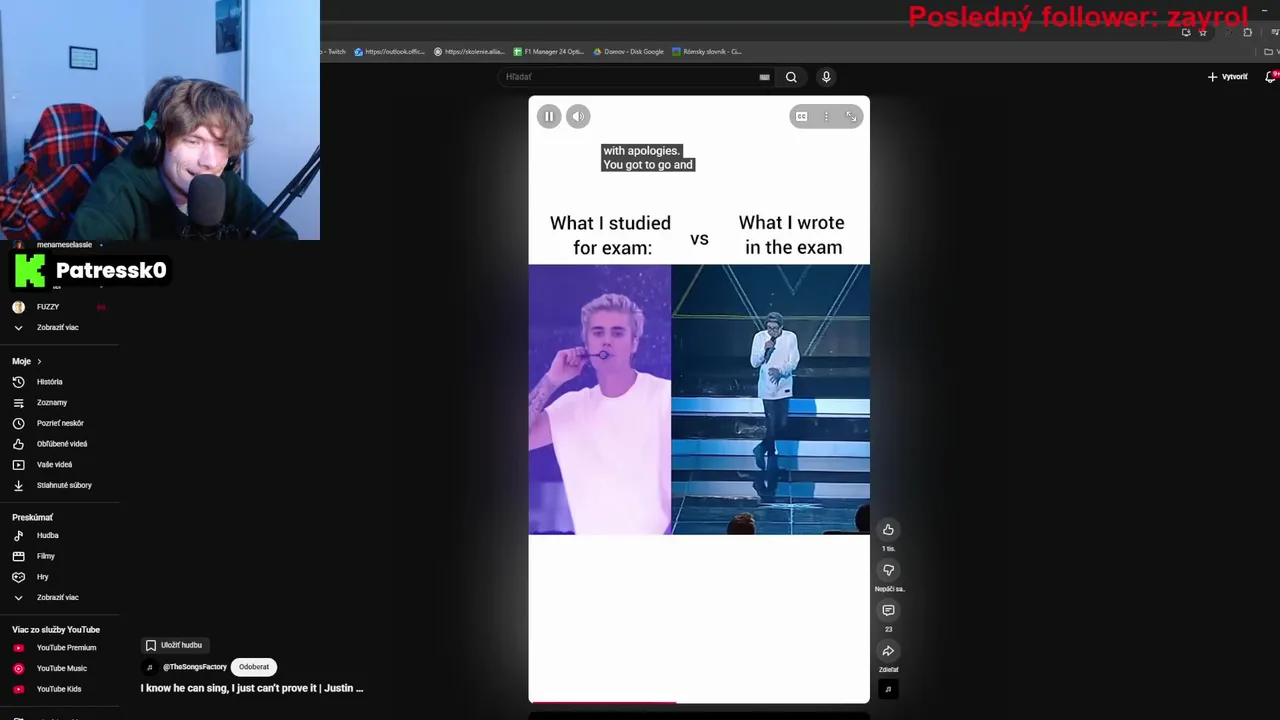Click TheSongsFactory channel avatar
Image resolution: width=1280 pixels, height=720 pixels.
click(x=150, y=667)
